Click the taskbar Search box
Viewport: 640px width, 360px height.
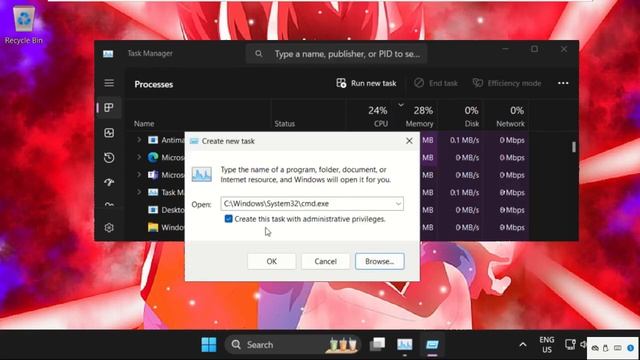click(x=293, y=344)
